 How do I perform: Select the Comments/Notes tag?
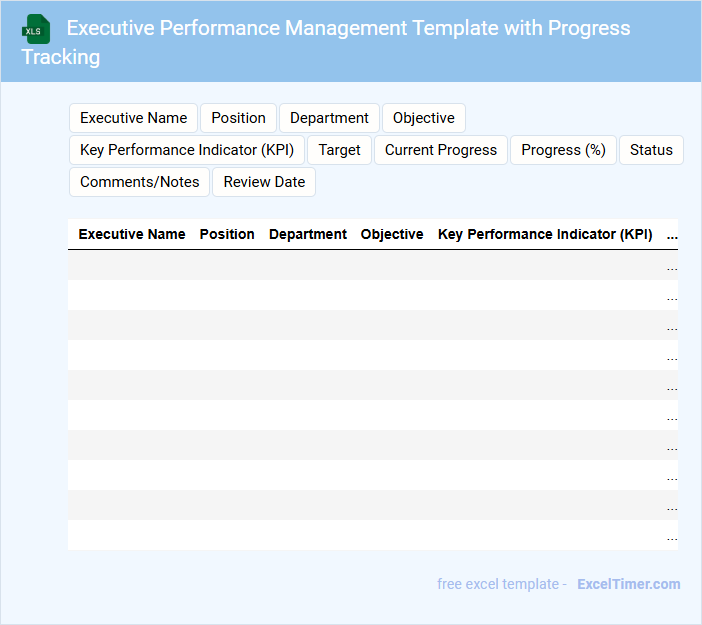tap(139, 182)
